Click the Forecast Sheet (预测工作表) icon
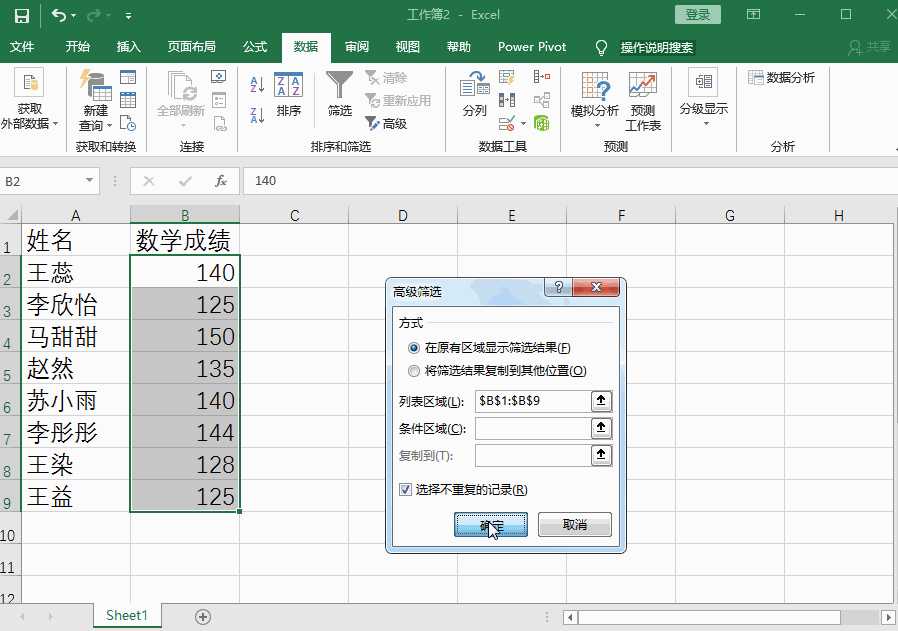This screenshot has height=631, width=898. pos(643,101)
